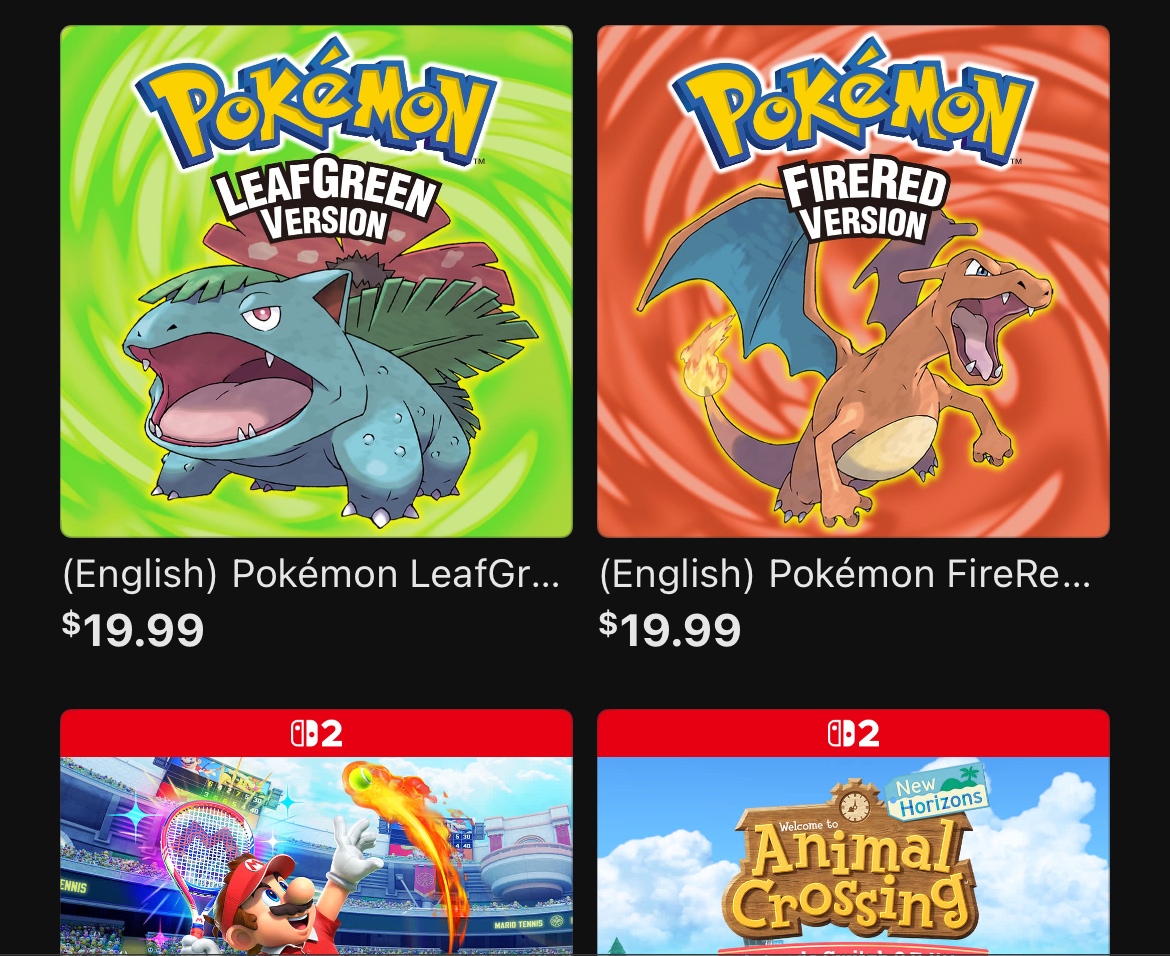Select the (English) Pokémon LeafGreen title link
This screenshot has width=1170, height=956.
tap(311, 575)
